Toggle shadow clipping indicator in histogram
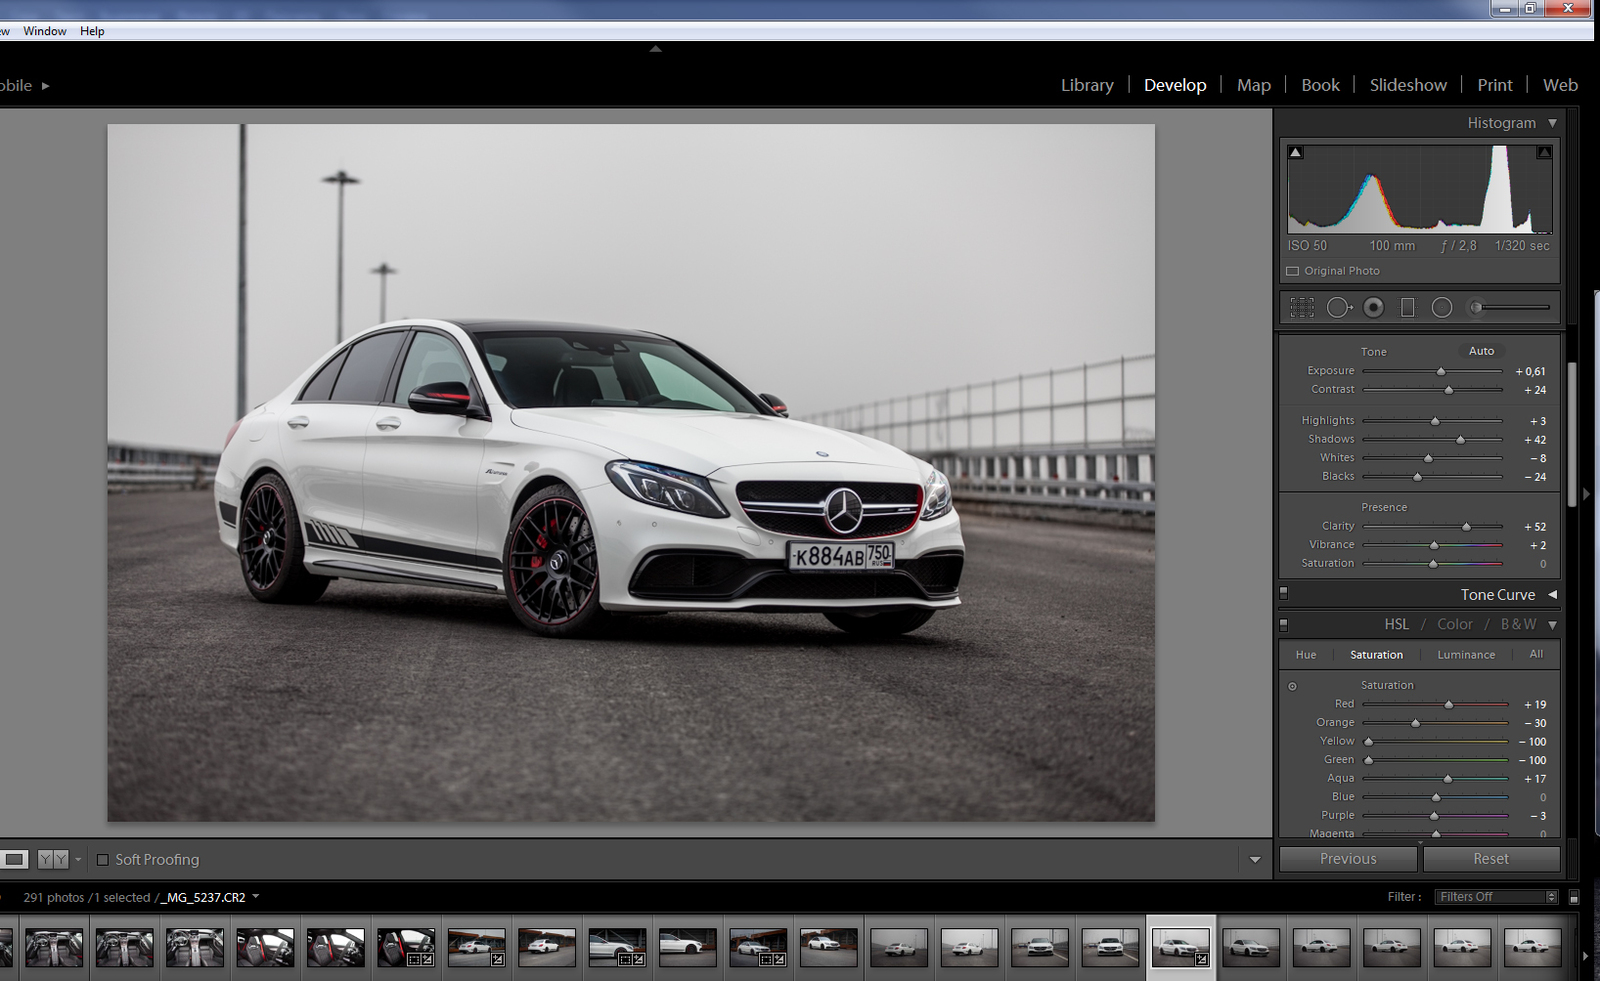This screenshot has height=981, width=1600. click(x=1295, y=153)
